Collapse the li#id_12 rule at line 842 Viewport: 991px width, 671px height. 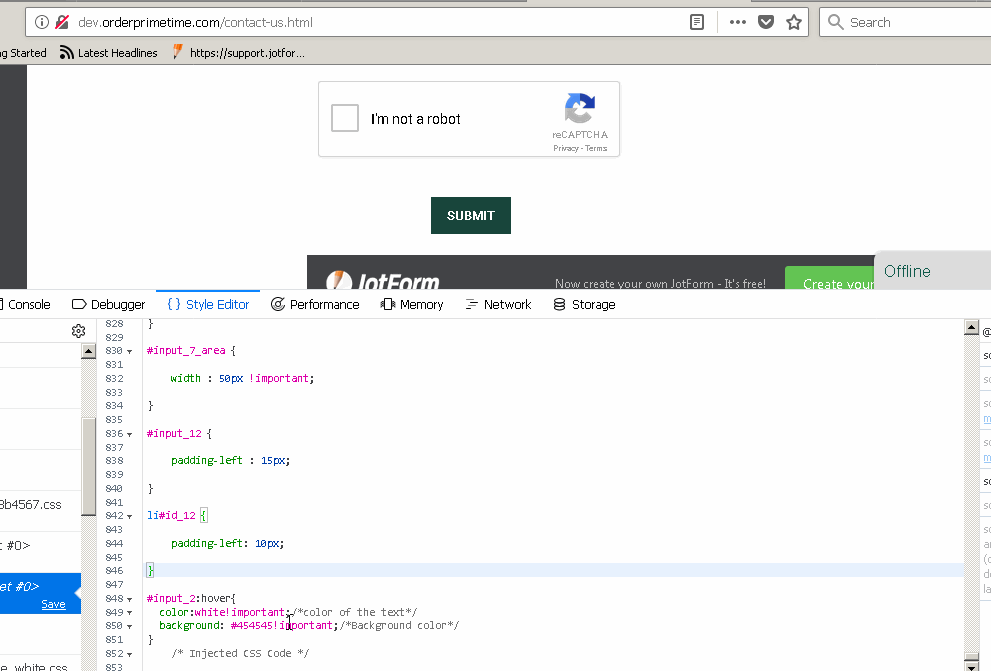coord(129,516)
